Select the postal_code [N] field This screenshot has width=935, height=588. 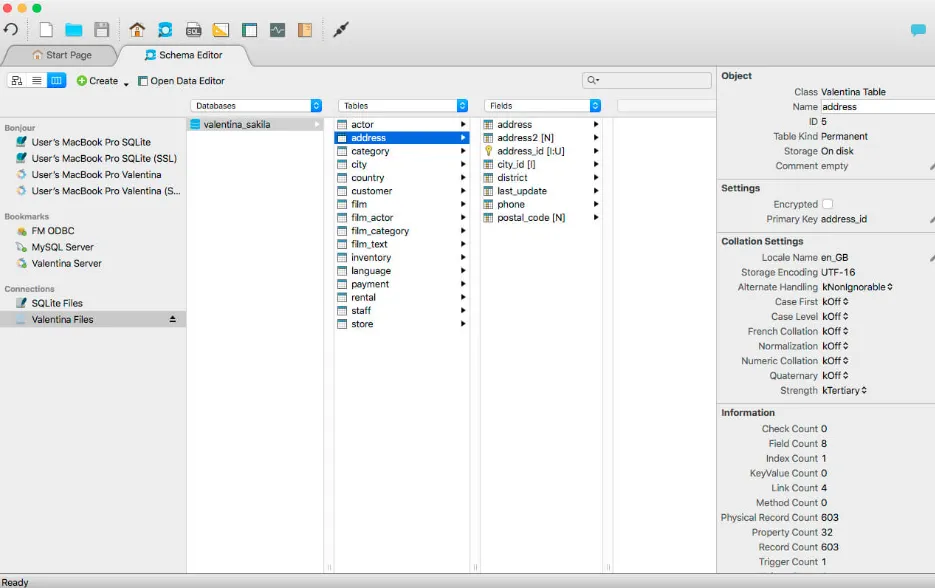point(541,218)
